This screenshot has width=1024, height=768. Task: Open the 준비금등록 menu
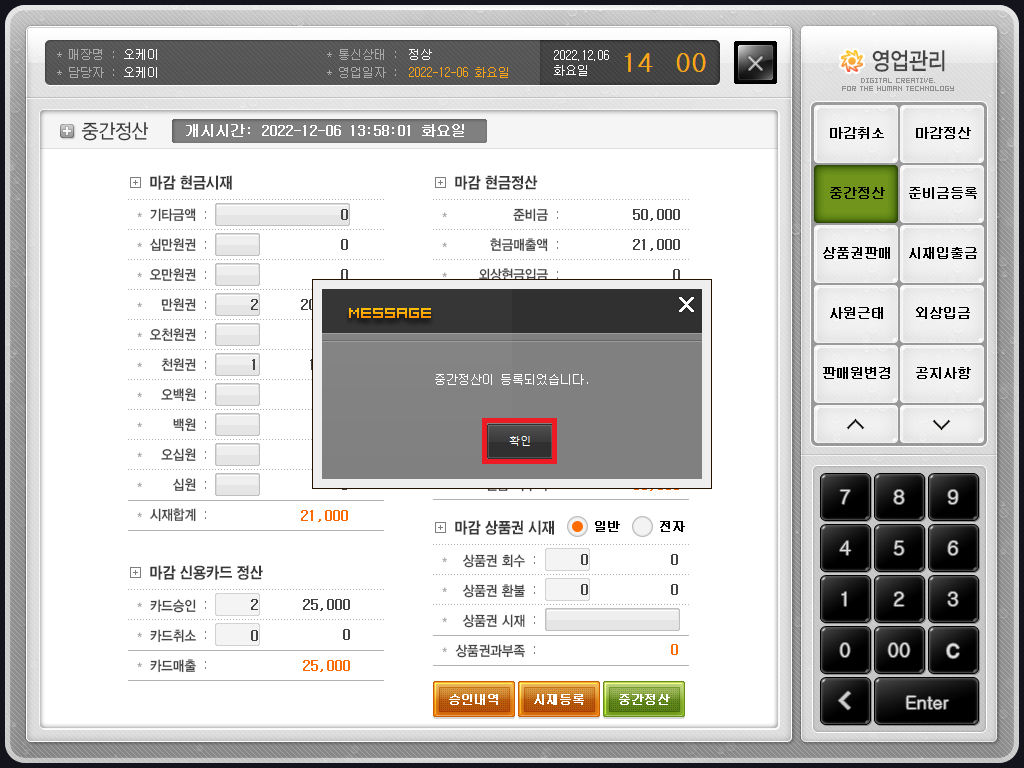[941, 193]
